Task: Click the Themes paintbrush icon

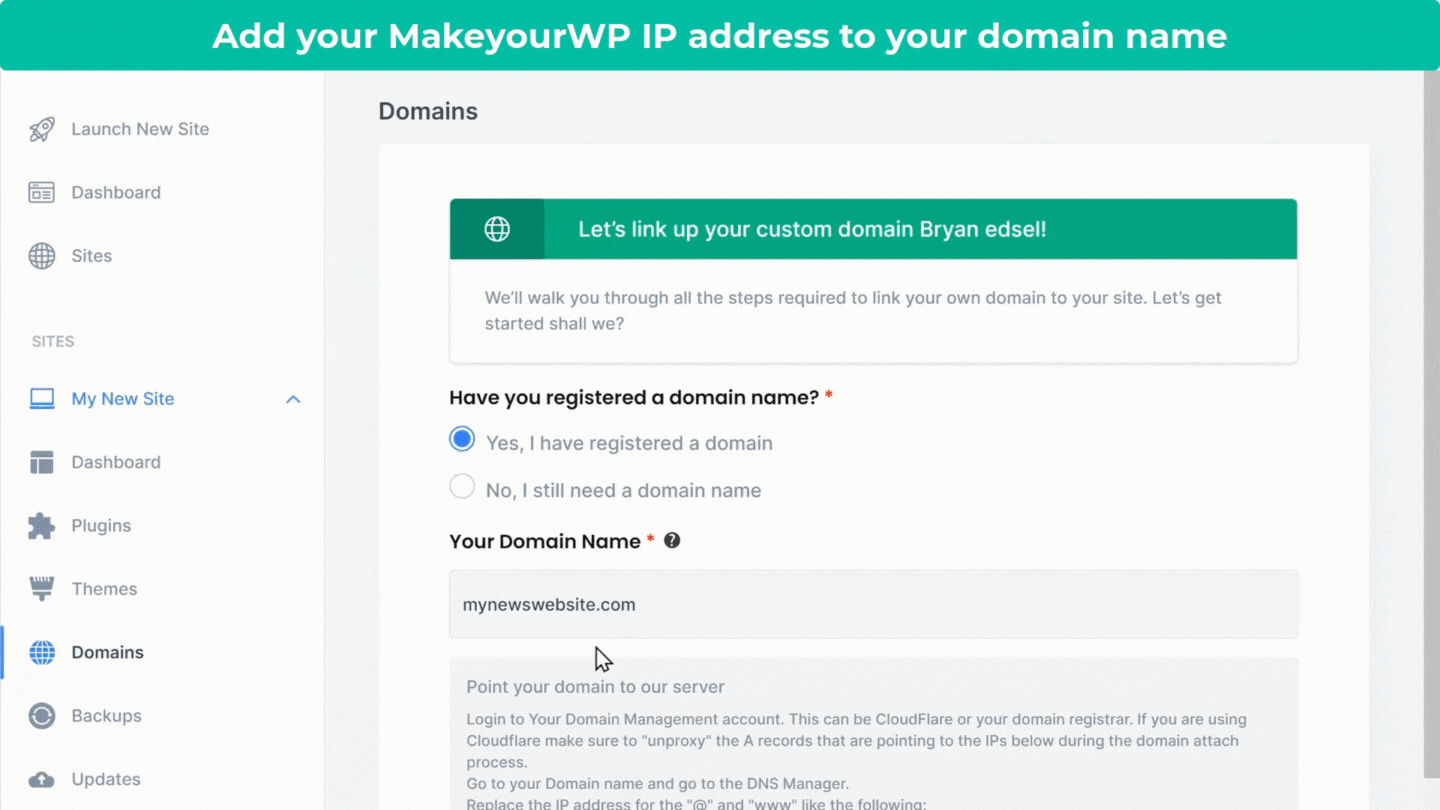Action: 42,589
